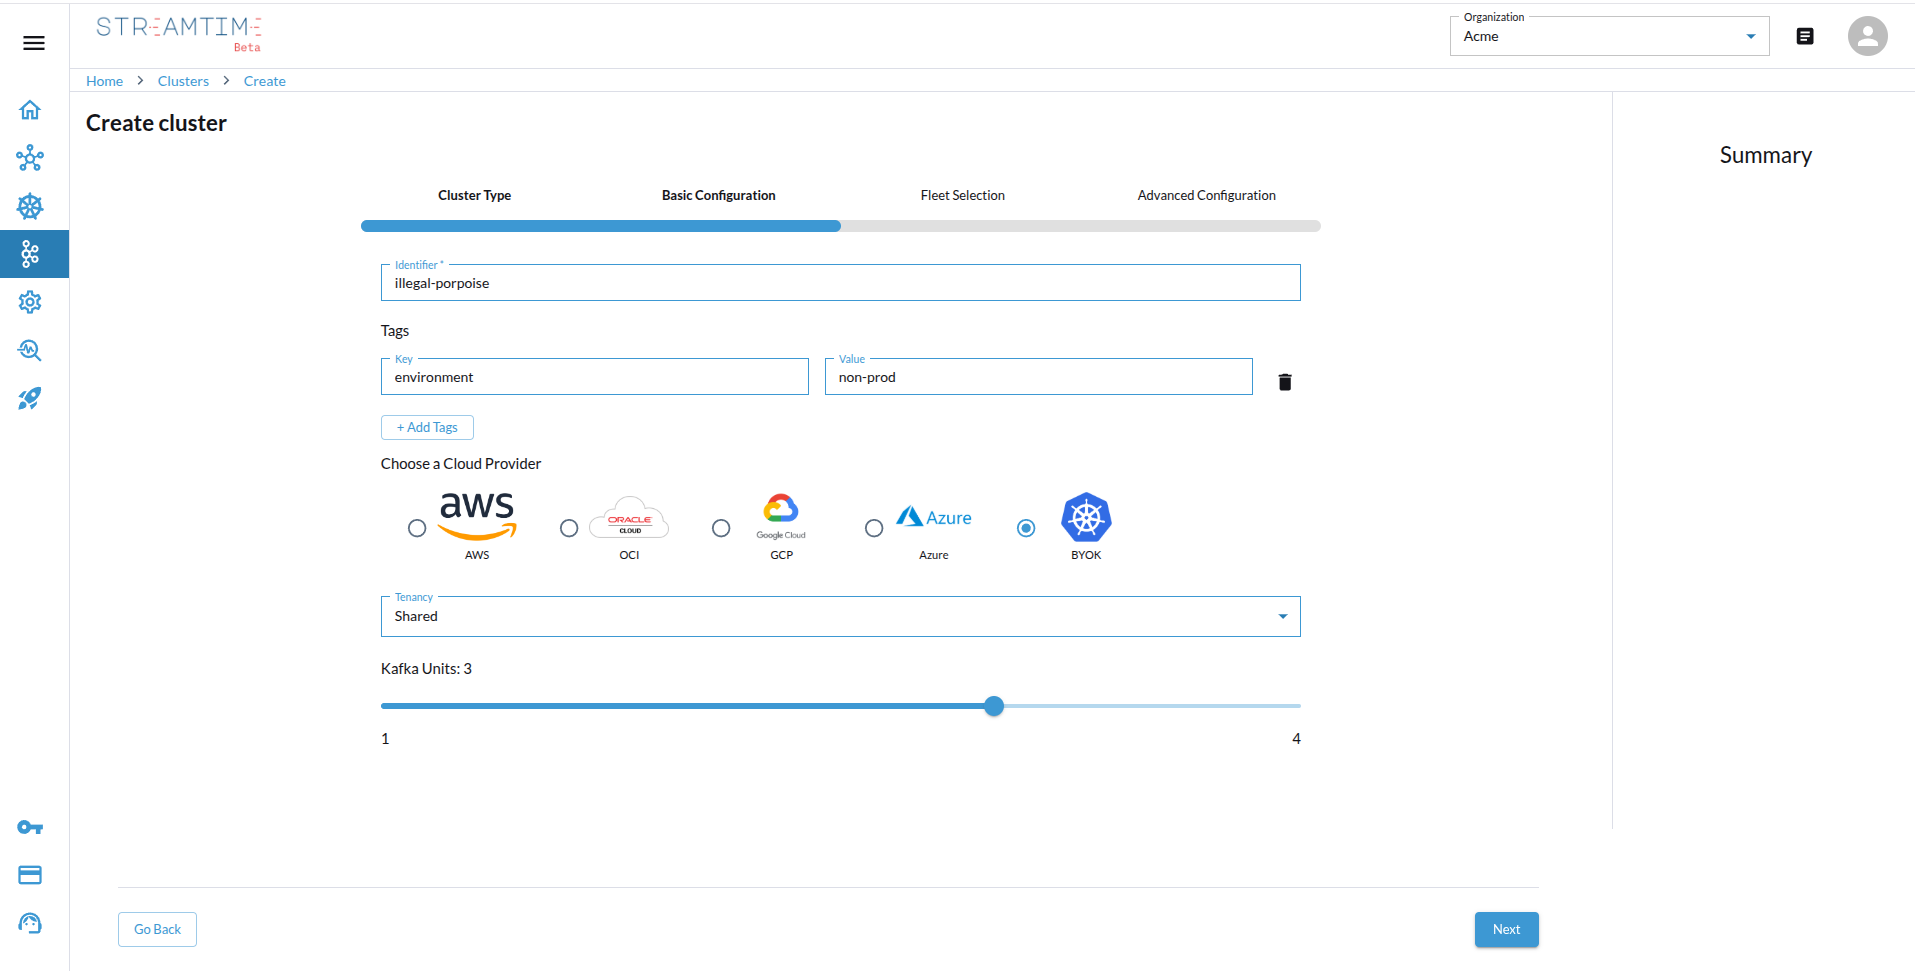Screen dimensions: 1915x971
Task: Click the Kafka Units slider handle
Action: click(x=994, y=706)
